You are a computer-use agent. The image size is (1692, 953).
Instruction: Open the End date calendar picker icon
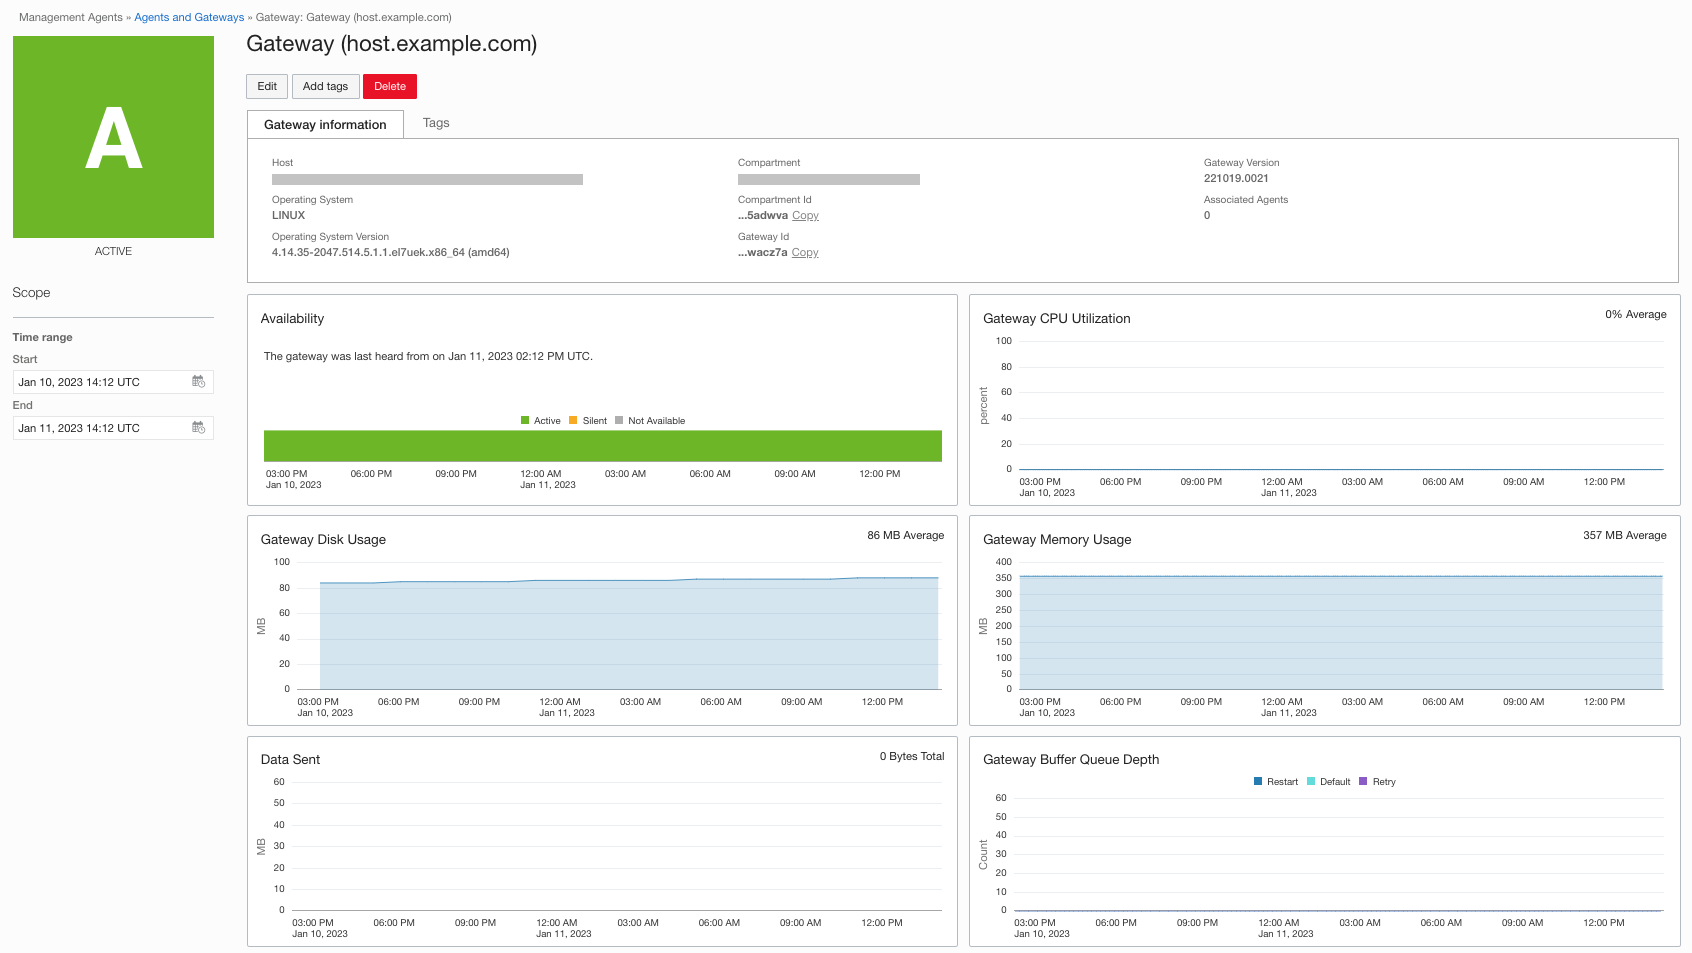198,428
